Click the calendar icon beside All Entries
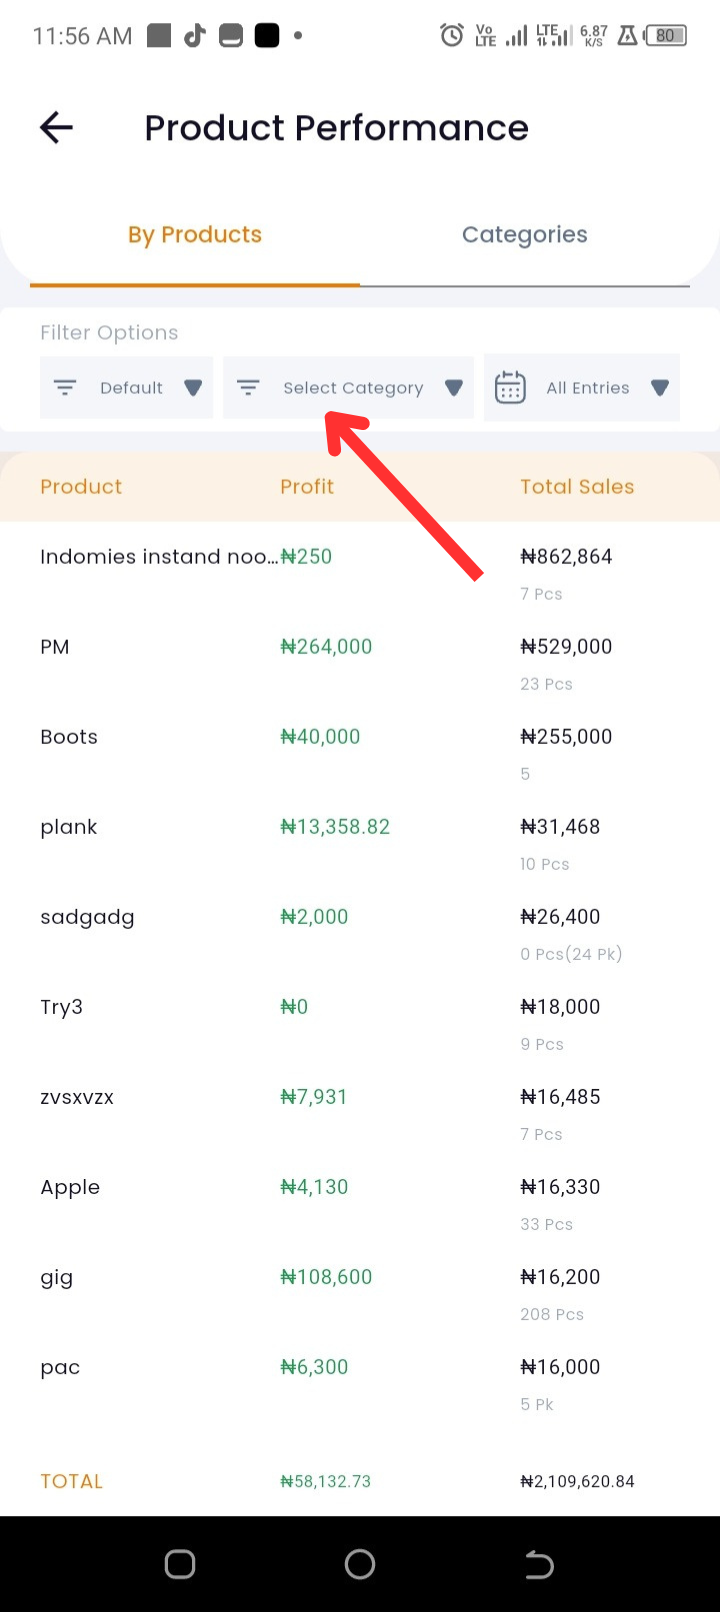The height and width of the screenshot is (1612, 720). click(510, 387)
